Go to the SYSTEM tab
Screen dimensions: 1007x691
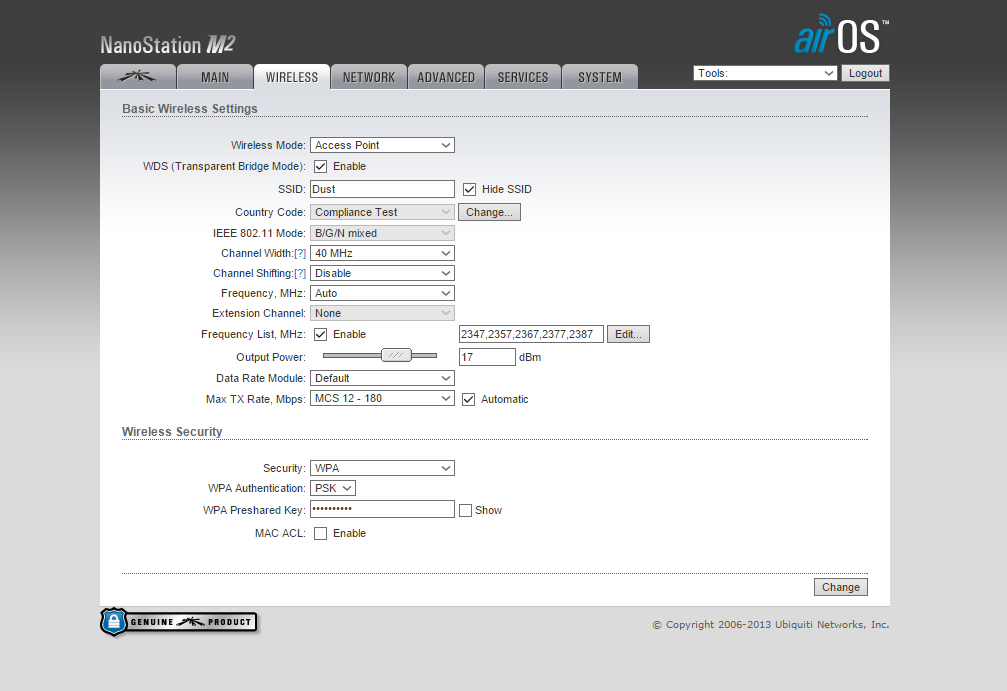click(600, 77)
